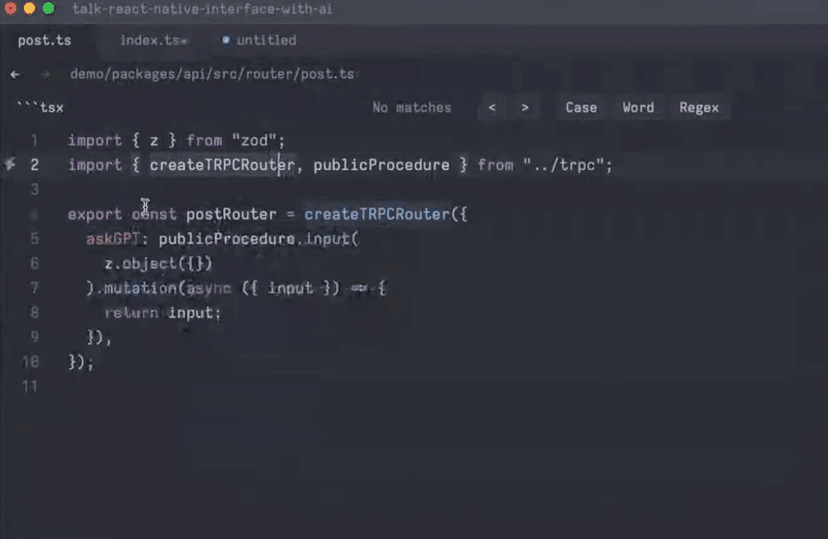Viewport: 828px width, 539px height.
Task: Go to previous search match
Action: pyautogui.click(x=492, y=108)
